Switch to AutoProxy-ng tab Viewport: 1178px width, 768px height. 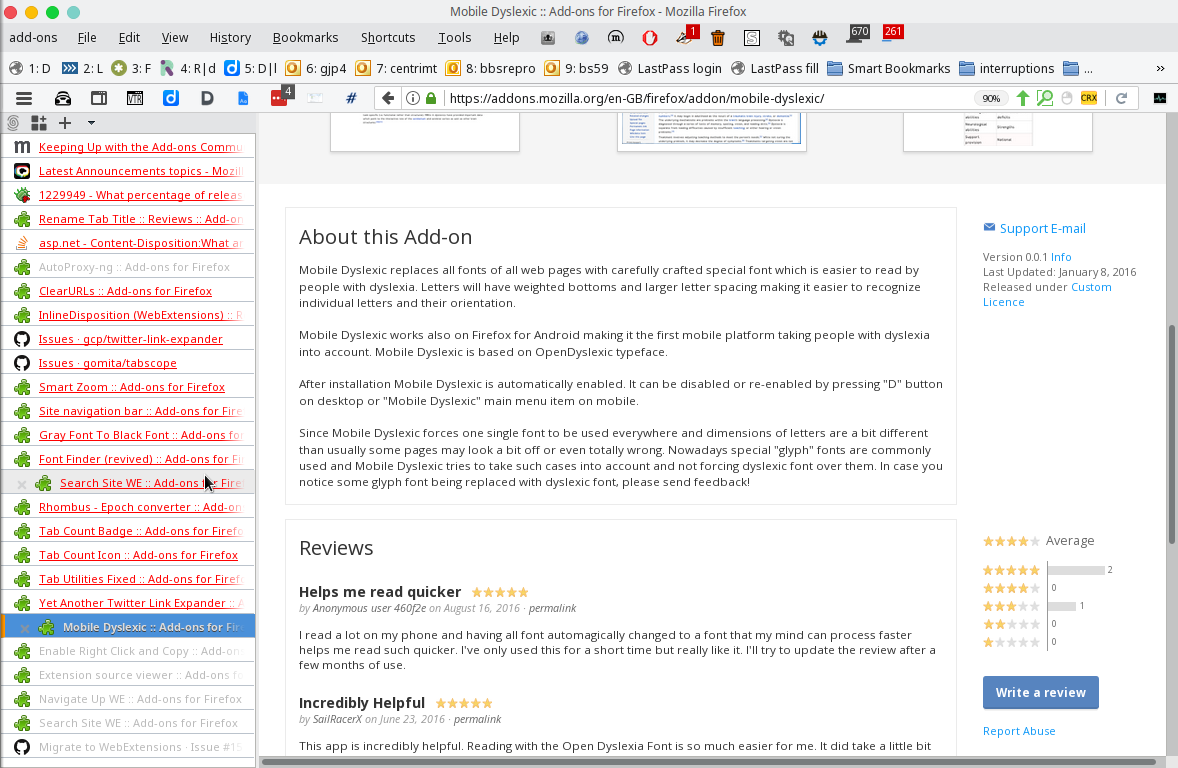pos(128,267)
